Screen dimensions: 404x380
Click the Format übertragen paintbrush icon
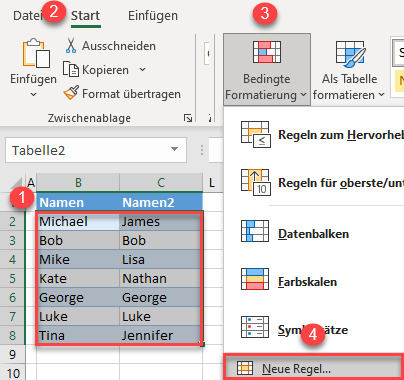(71, 93)
